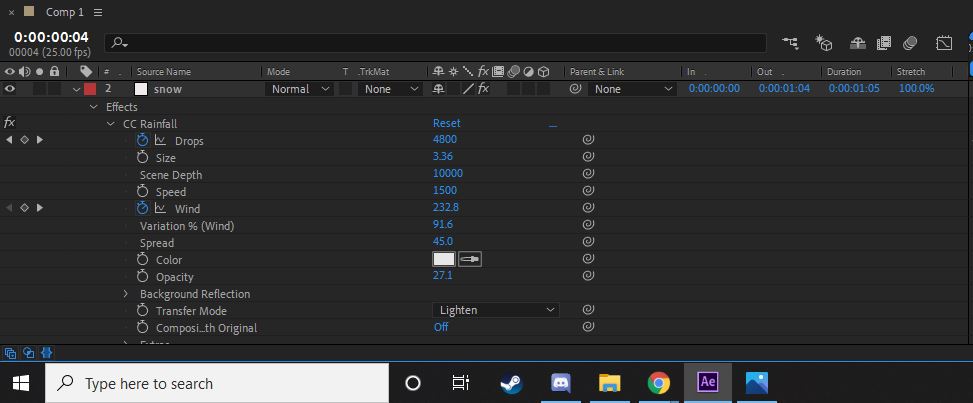
Task: Open the Normal blending mode dropdown
Action: tap(299, 89)
